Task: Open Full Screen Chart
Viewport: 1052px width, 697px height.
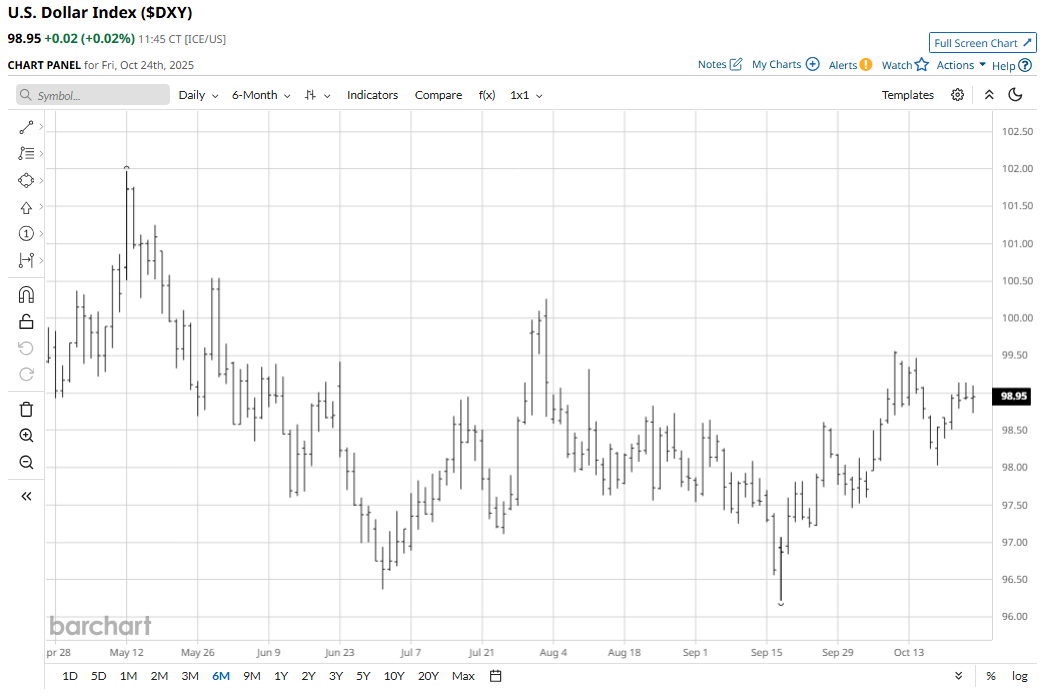Action: pyautogui.click(x=982, y=42)
